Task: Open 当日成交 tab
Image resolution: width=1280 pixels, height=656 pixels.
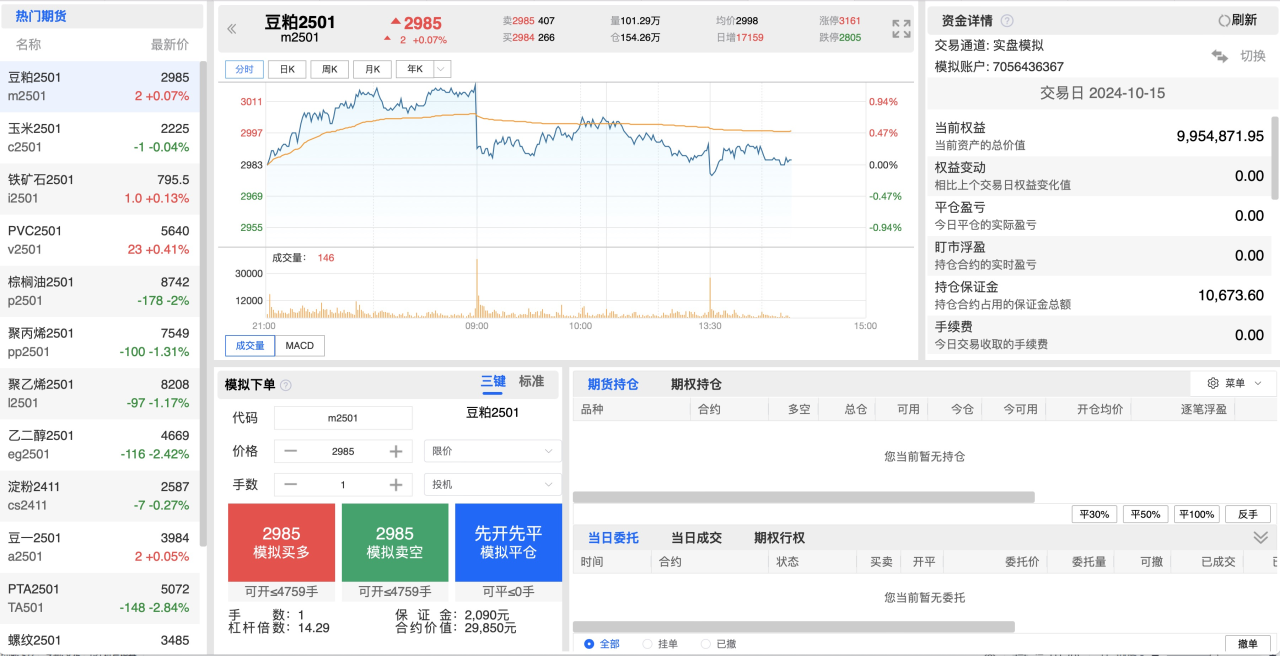Action: pyautogui.click(x=696, y=538)
